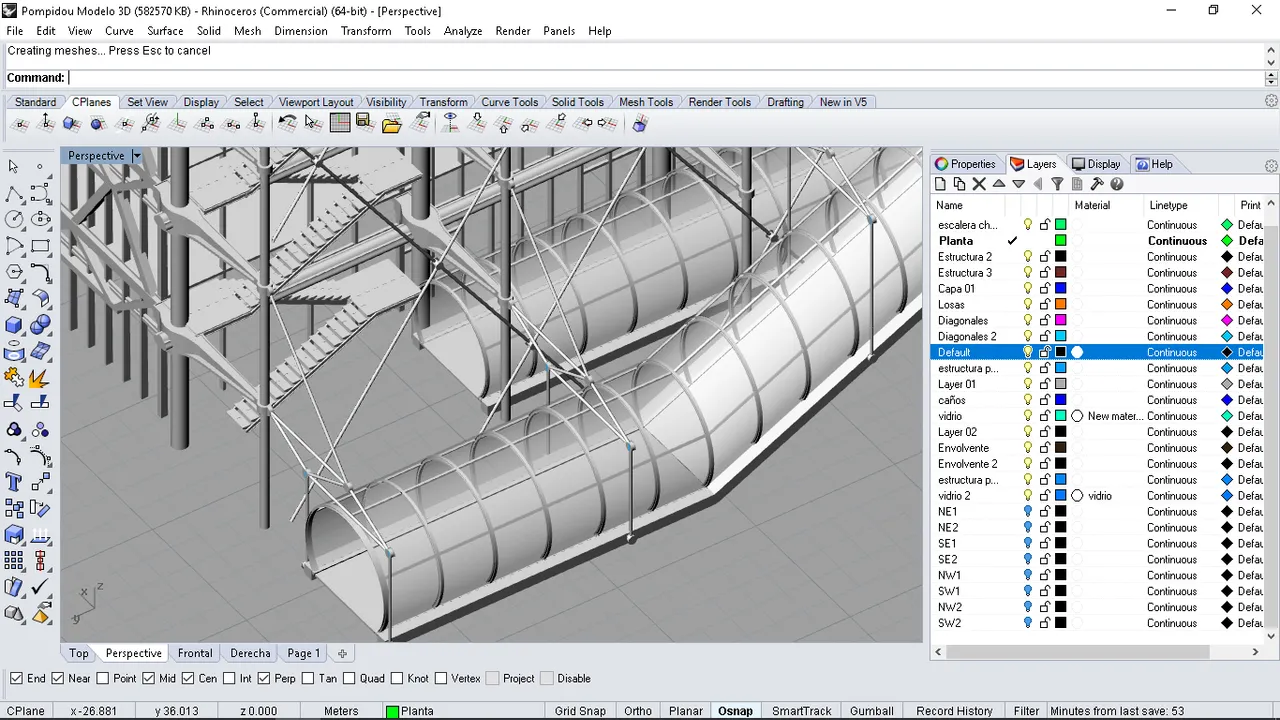1280x720 pixels.
Task: Toggle Gumball in the status bar
Action: click(x=872, y=711)
